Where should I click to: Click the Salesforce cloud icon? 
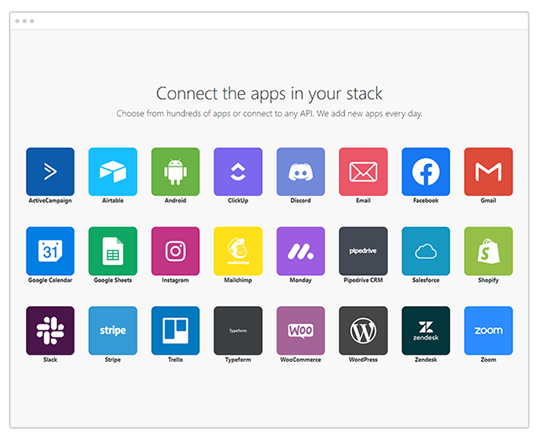pyautogui.click(x=426, y=251)
